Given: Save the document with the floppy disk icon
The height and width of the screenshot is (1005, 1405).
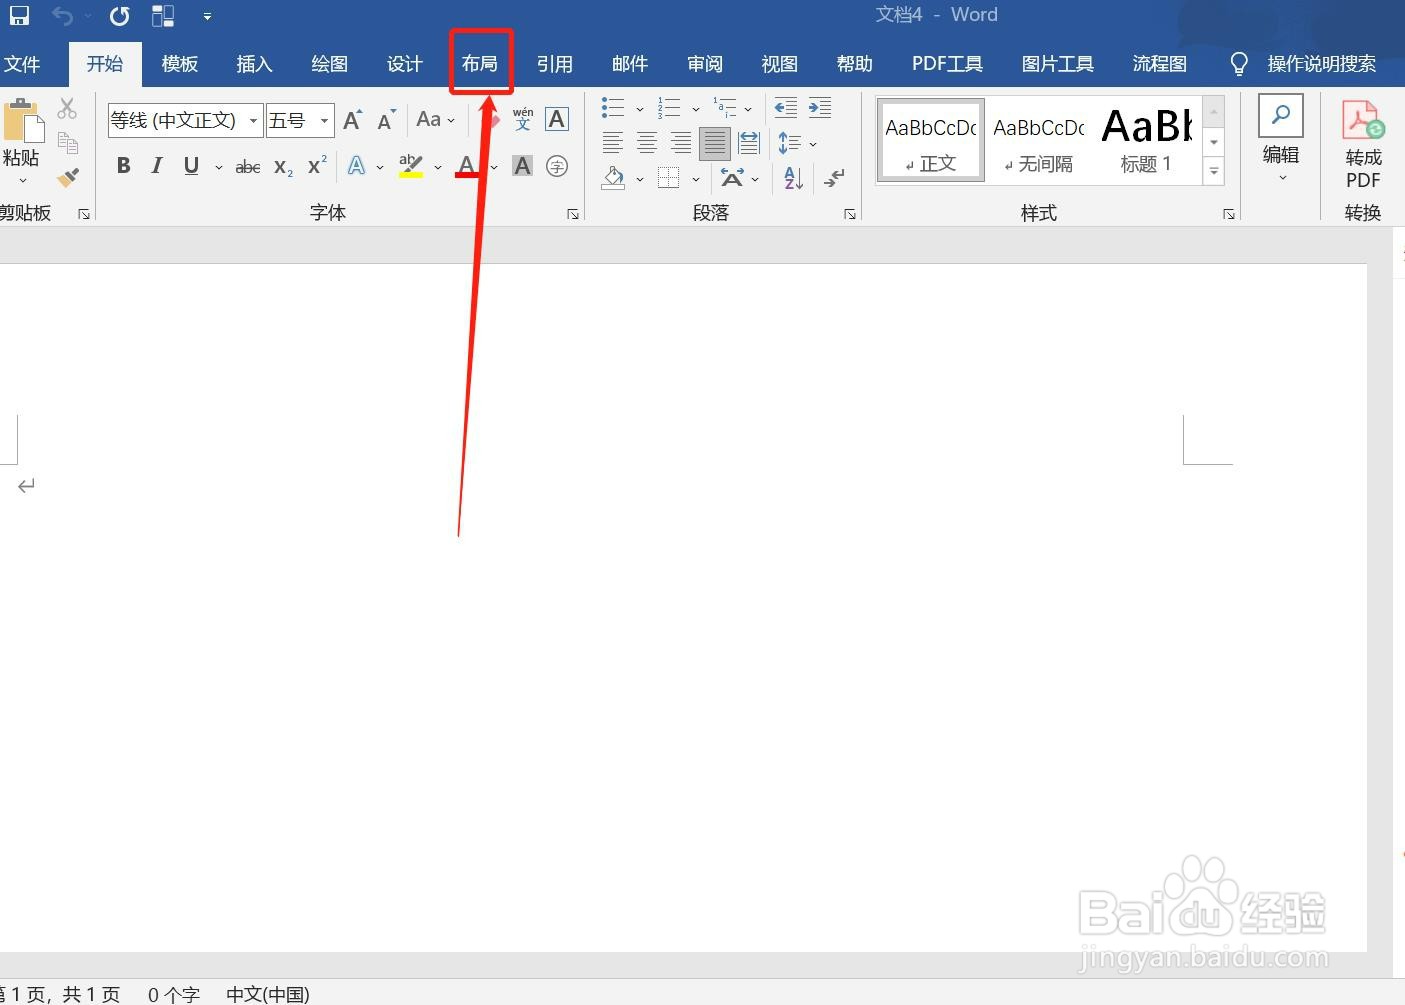Looking at the screenshot, I should pos(19,15).
